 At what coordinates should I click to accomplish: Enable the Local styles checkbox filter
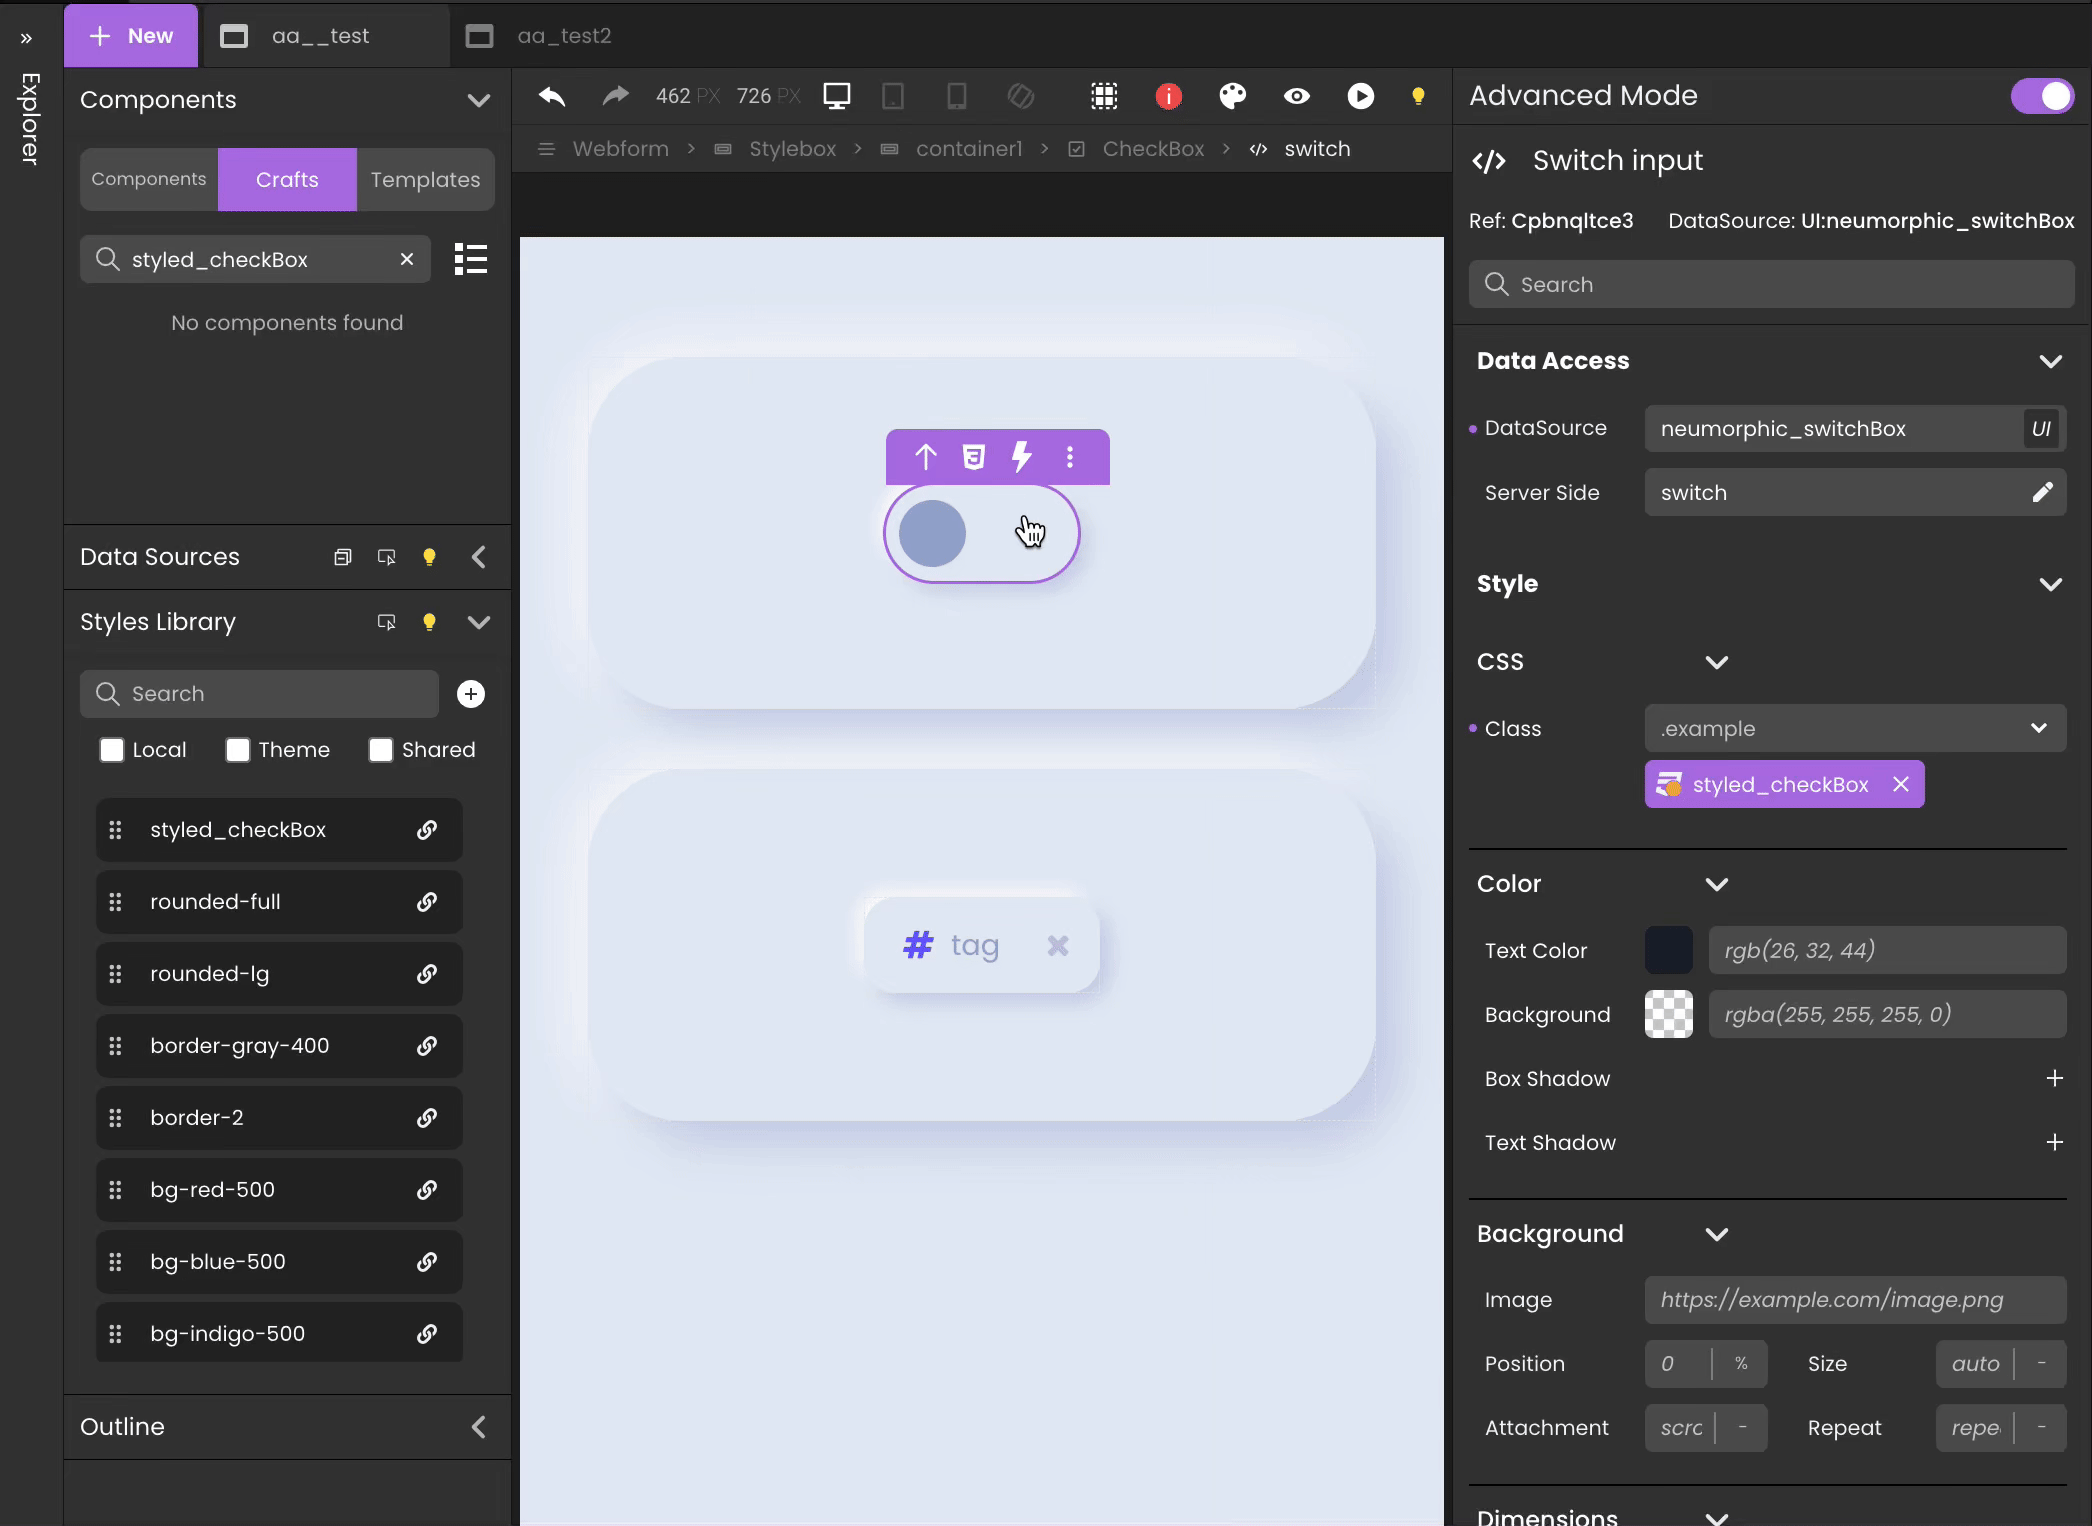(112, 748)
